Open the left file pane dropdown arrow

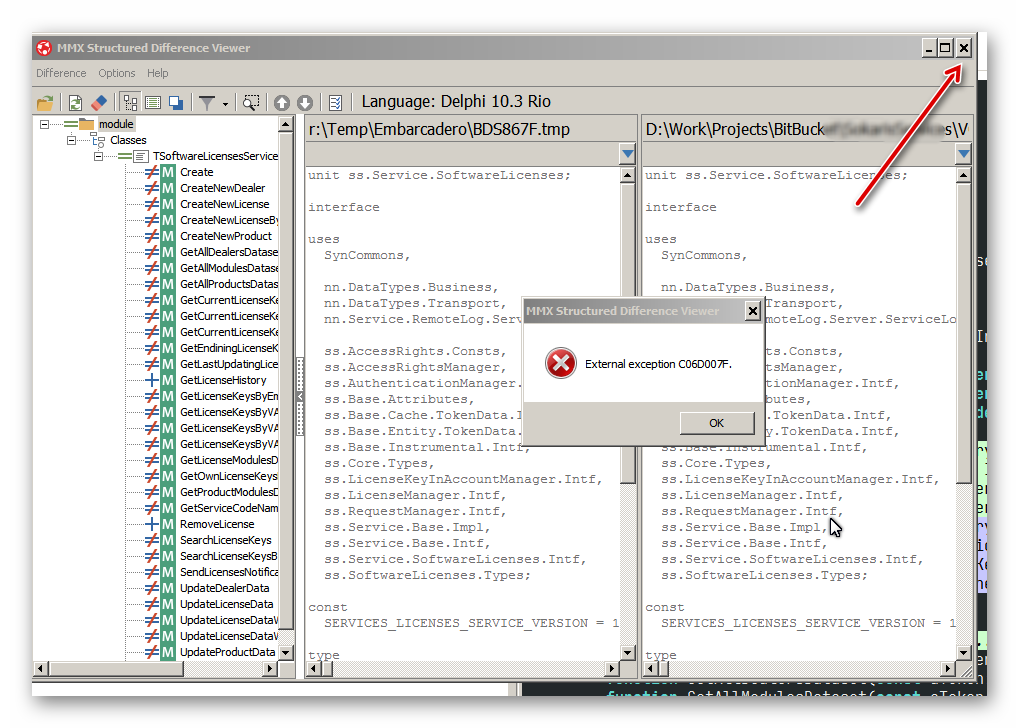click(627, 154)
